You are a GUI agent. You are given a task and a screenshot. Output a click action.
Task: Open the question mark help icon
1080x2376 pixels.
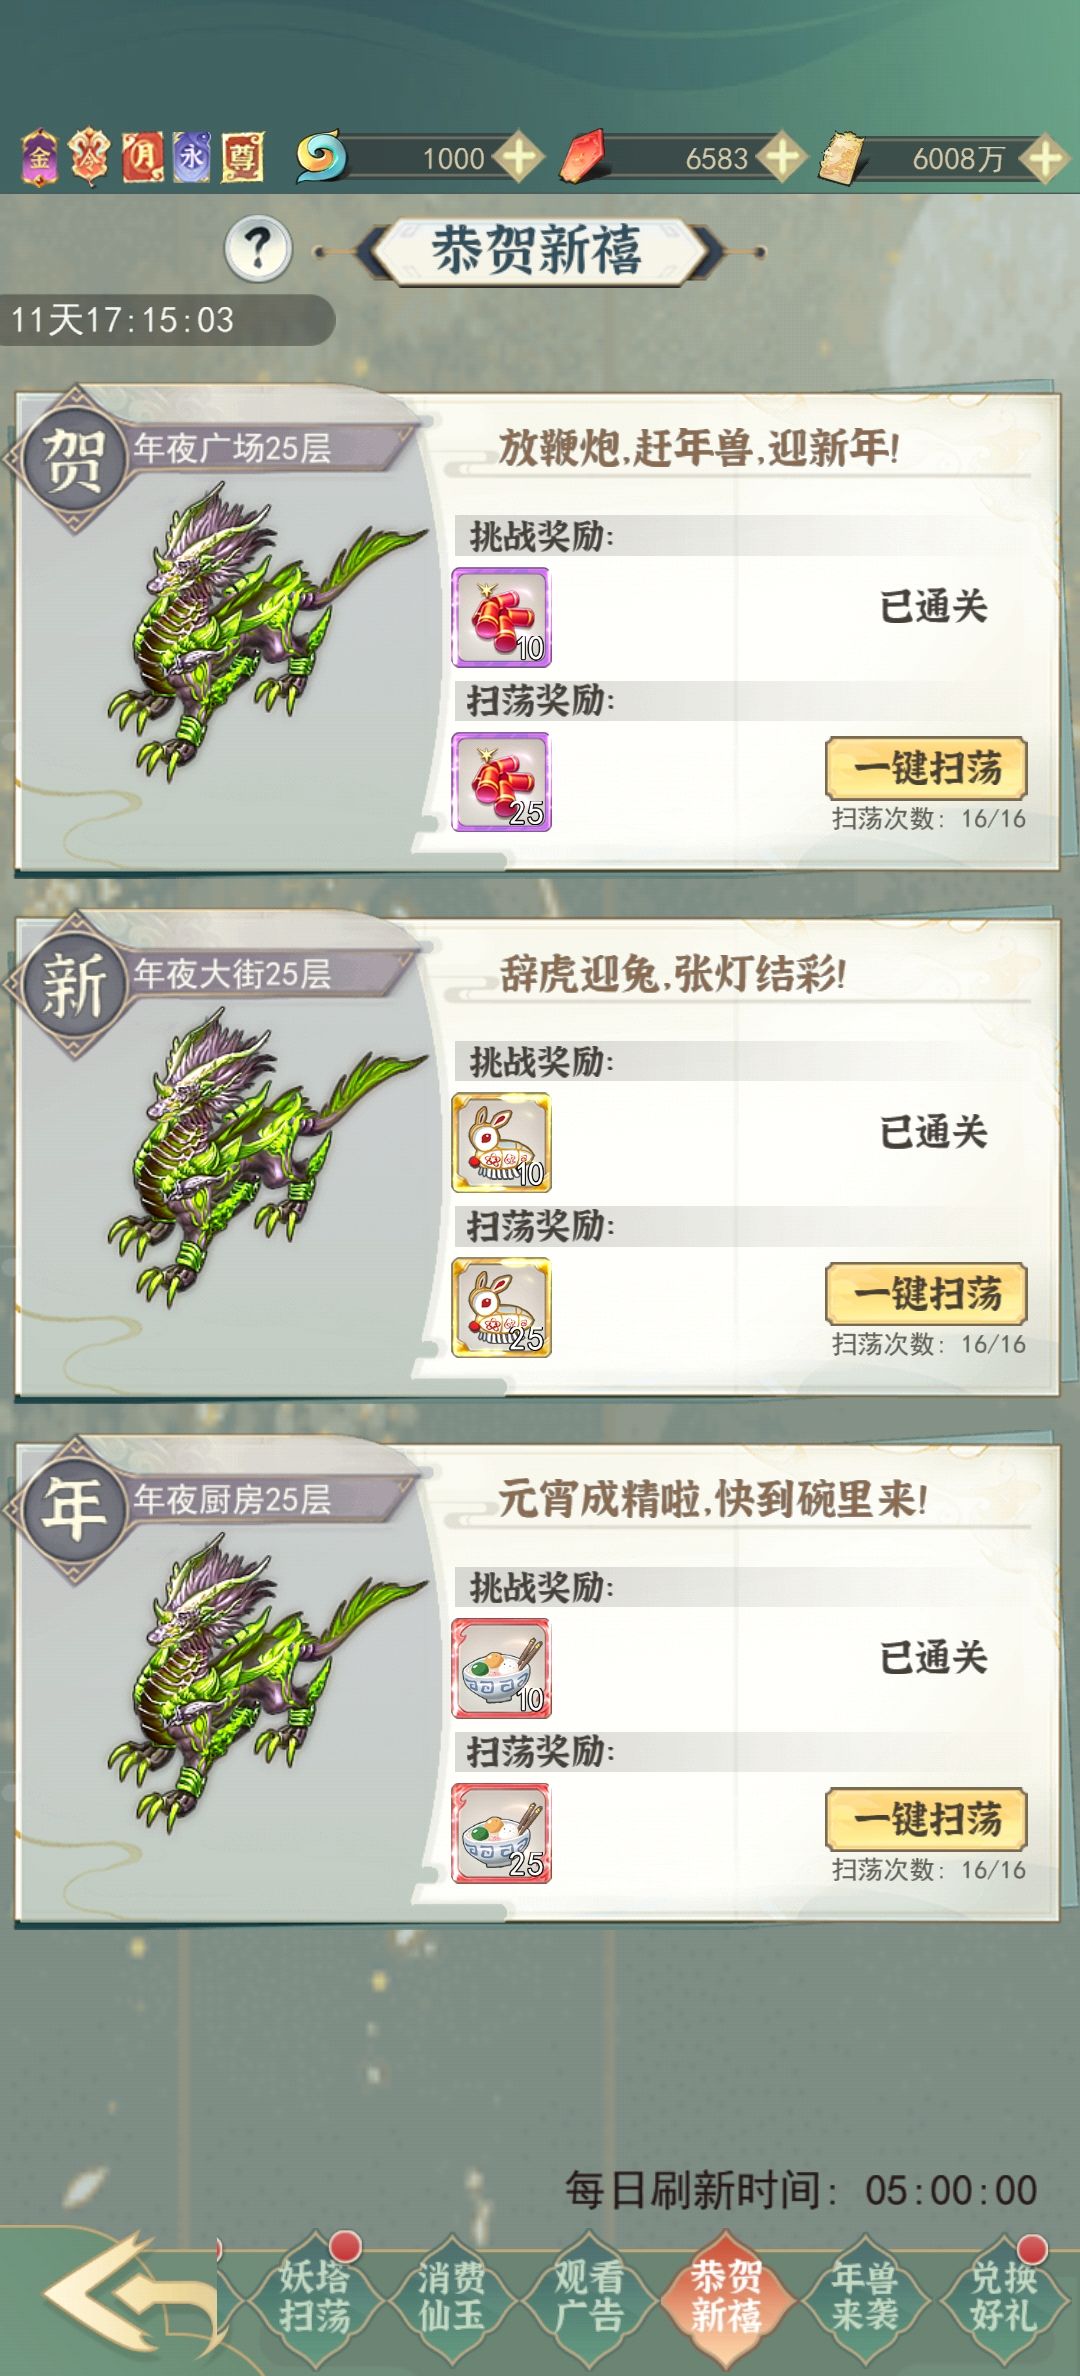pyautogui.click(x=258, y=248)
